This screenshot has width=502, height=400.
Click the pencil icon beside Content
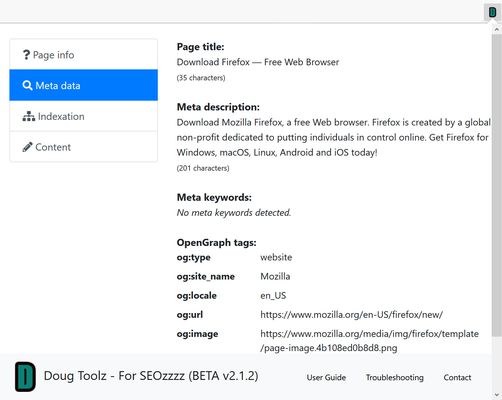pos(27,147)
